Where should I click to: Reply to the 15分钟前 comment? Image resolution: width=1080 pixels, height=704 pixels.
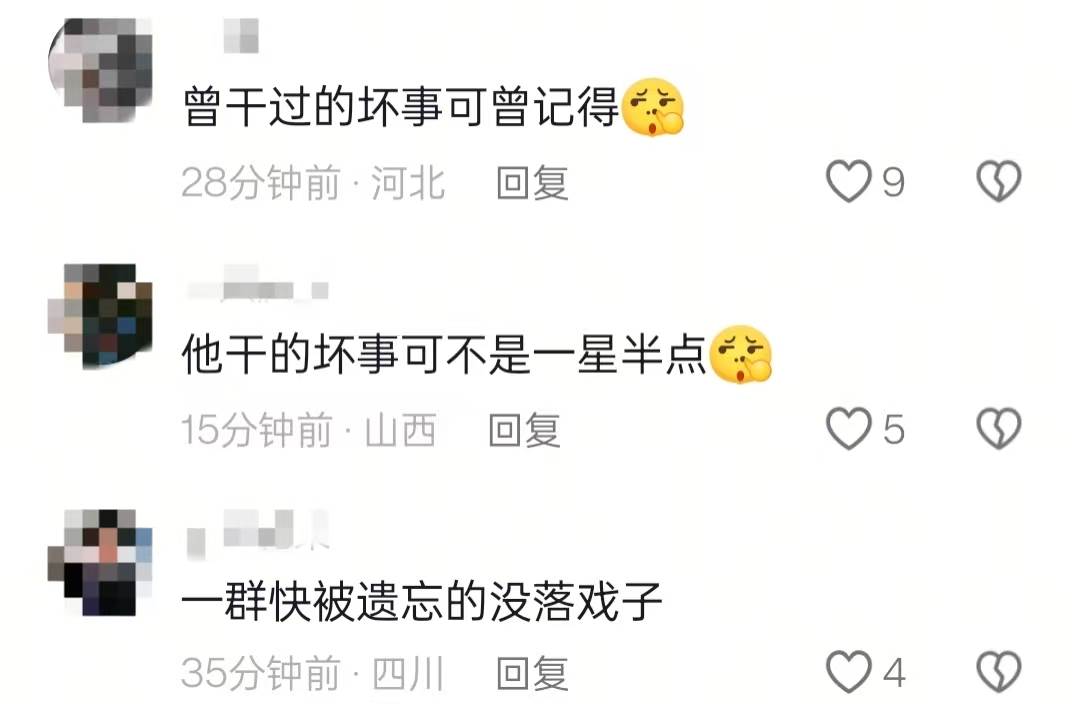[524, 430]
